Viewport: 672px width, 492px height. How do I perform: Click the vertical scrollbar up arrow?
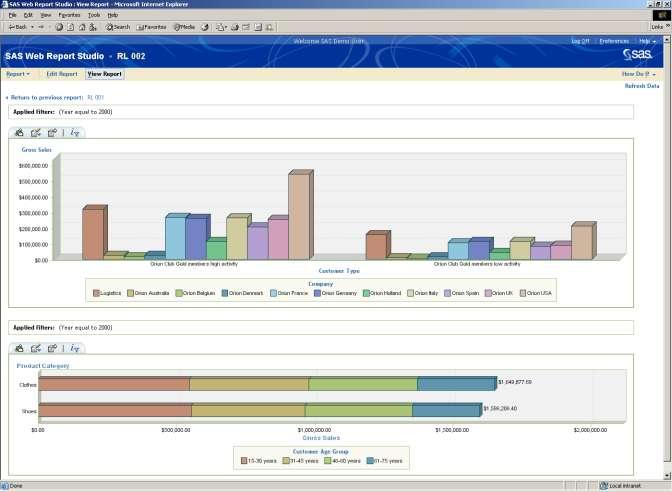667,39
